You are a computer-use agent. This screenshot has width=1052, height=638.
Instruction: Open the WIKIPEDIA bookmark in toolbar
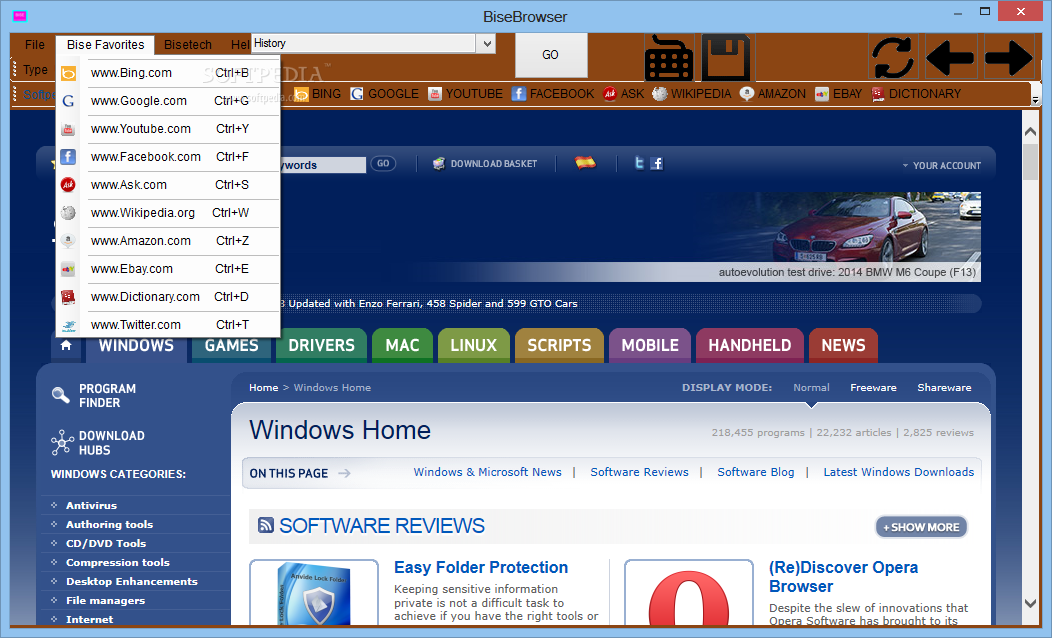pyautogui.click(x=692, y=94)
